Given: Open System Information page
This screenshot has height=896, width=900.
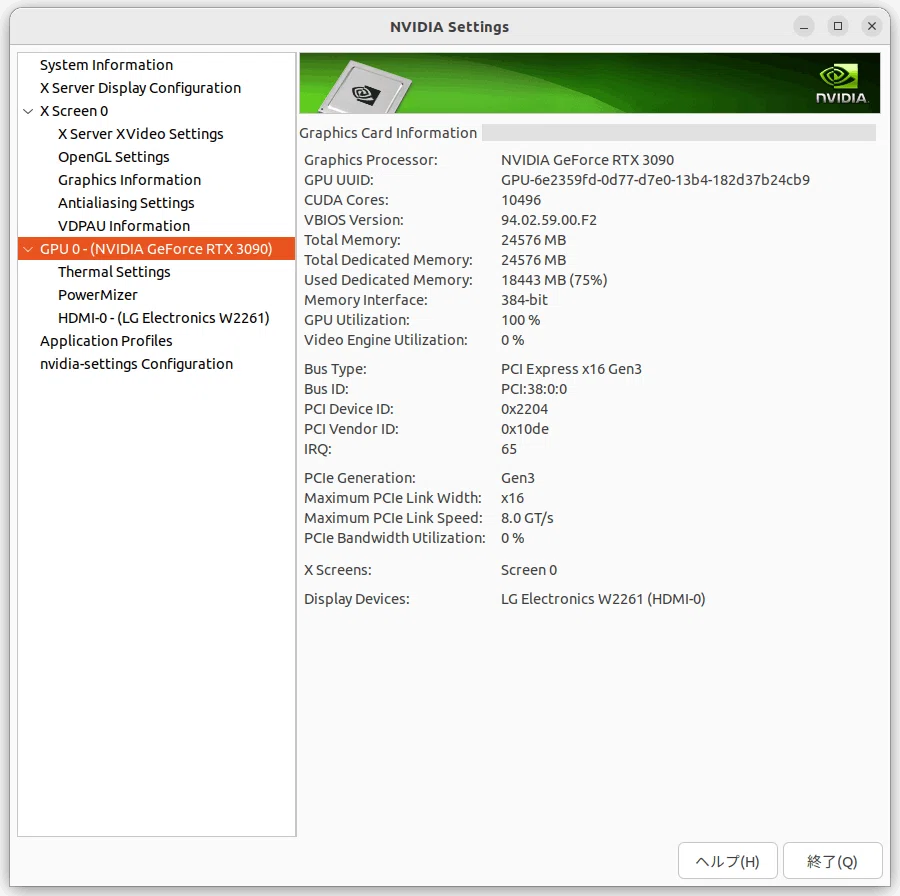Looking at the screenshot, I should click(x=106, y=65).
